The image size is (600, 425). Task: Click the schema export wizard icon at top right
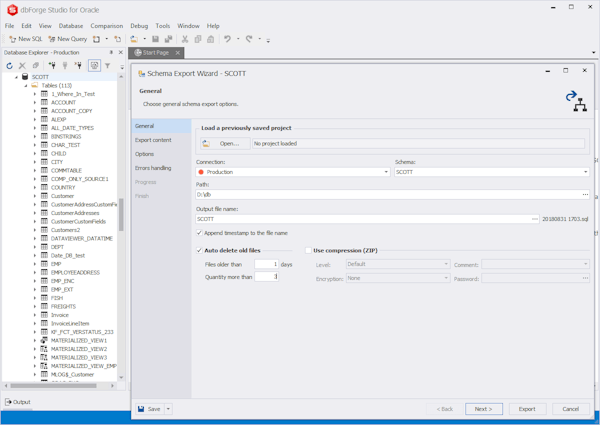tap(576, 101)
